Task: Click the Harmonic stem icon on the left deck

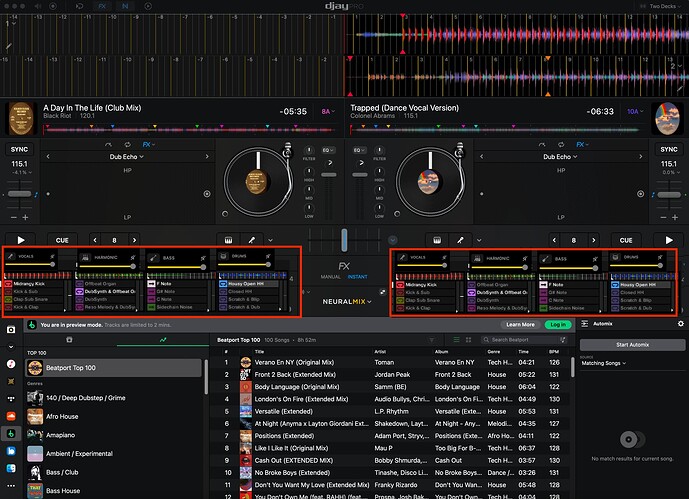Action: pos(85,257)
